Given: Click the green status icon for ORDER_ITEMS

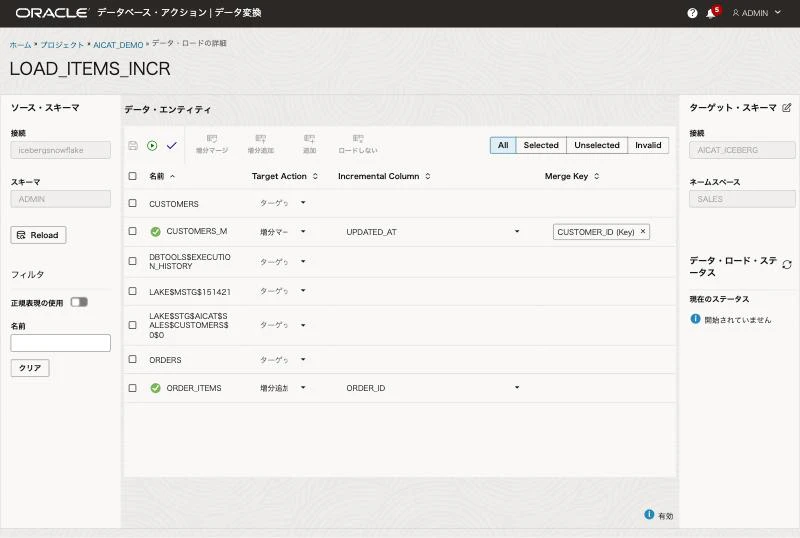Looking at the screenshot, I should pyautogui.click(x=156, y=388).
